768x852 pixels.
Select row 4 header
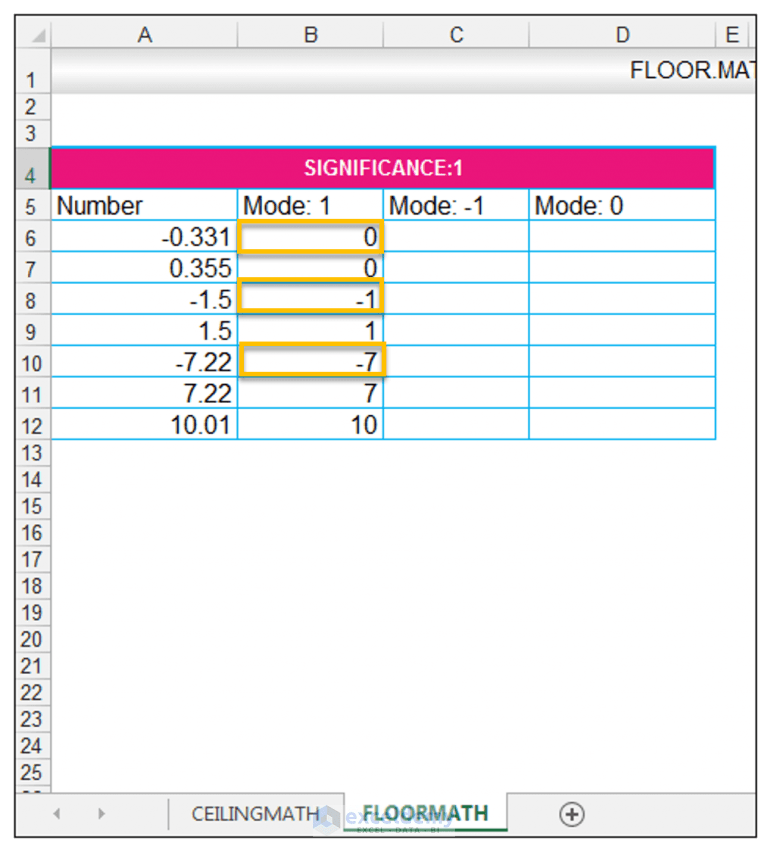coord(32,168)
